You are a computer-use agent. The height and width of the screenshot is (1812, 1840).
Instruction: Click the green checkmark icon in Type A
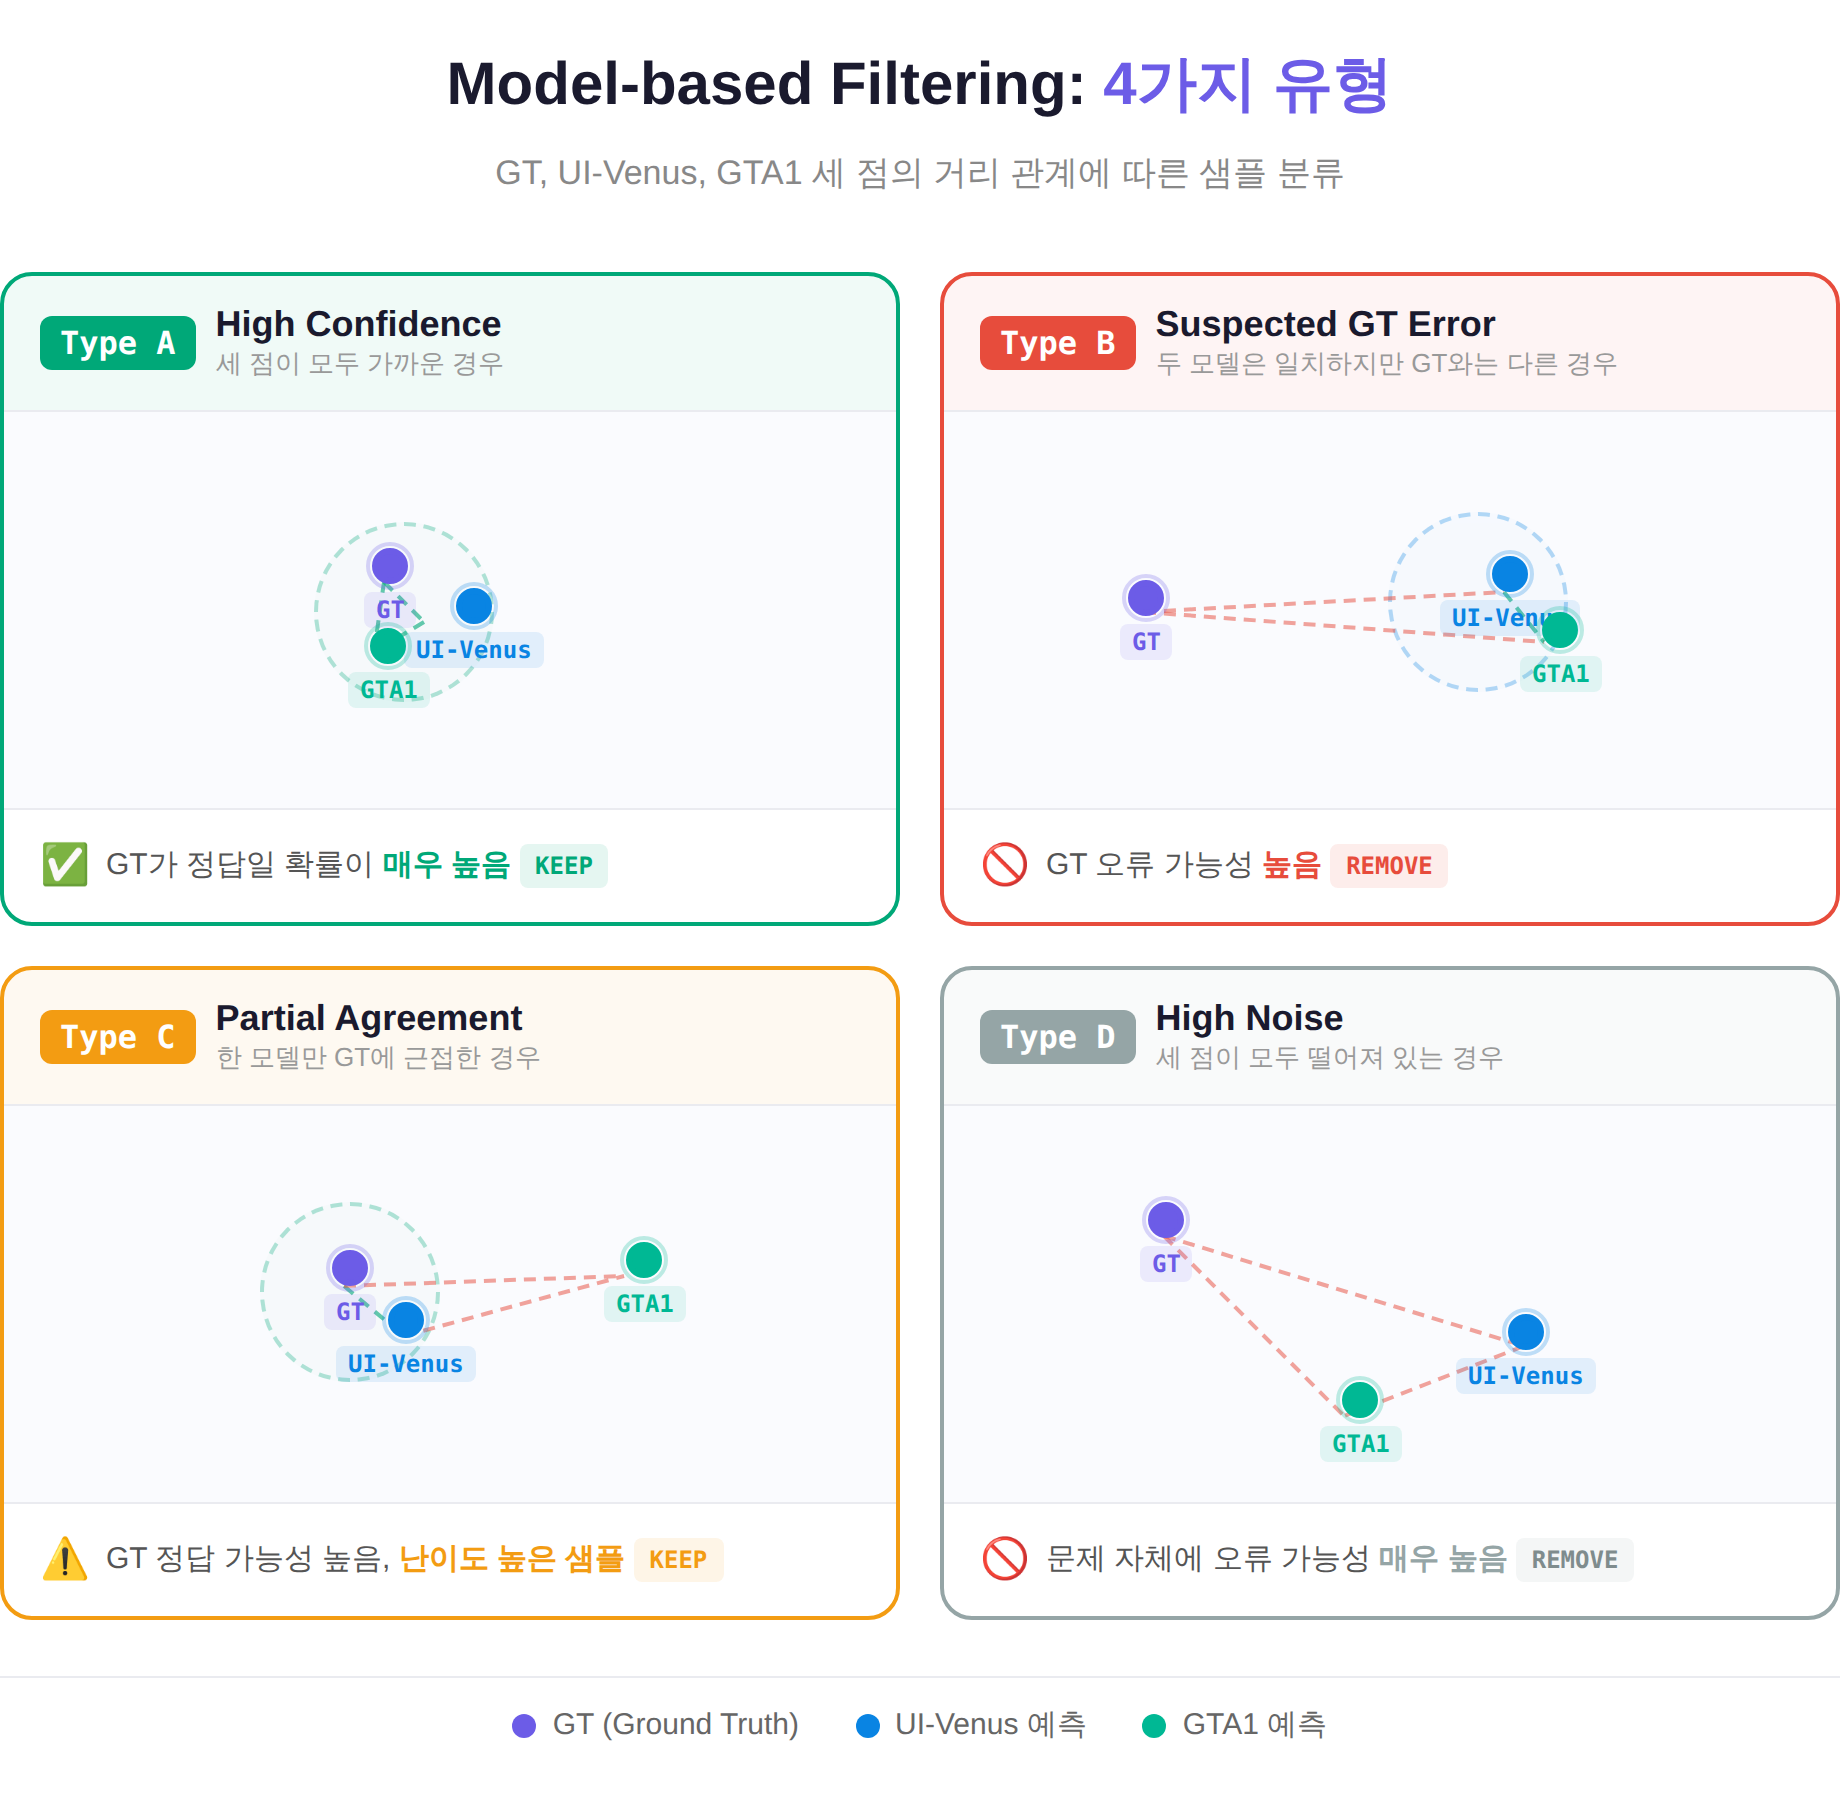click(x=65, y=865)
